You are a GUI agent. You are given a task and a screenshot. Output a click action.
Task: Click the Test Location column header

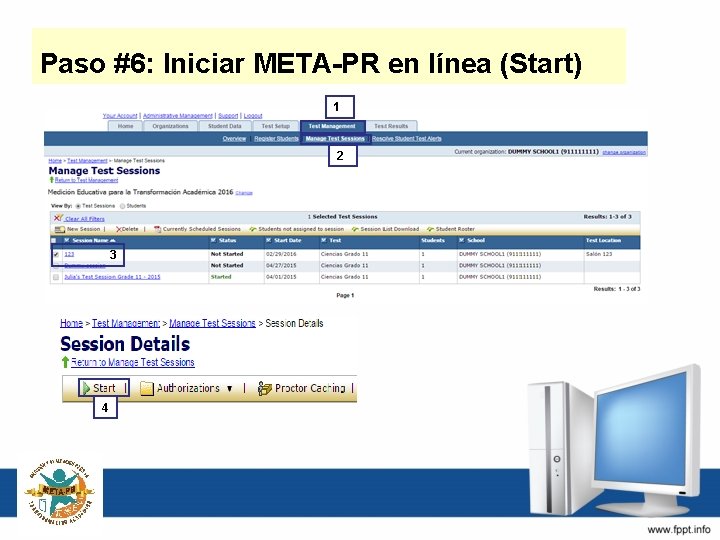click(603, 240)
